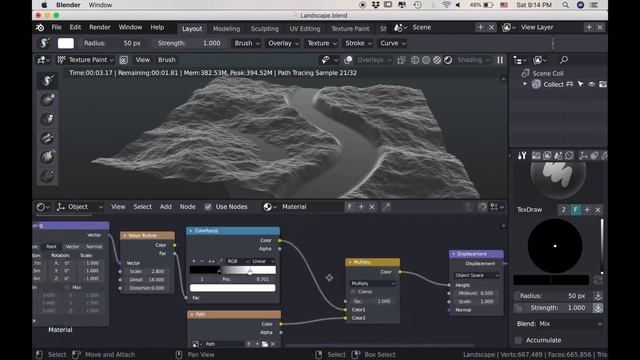
Task: Unlink TexDraw brush with X icon
Action: [x=598, y=209]
